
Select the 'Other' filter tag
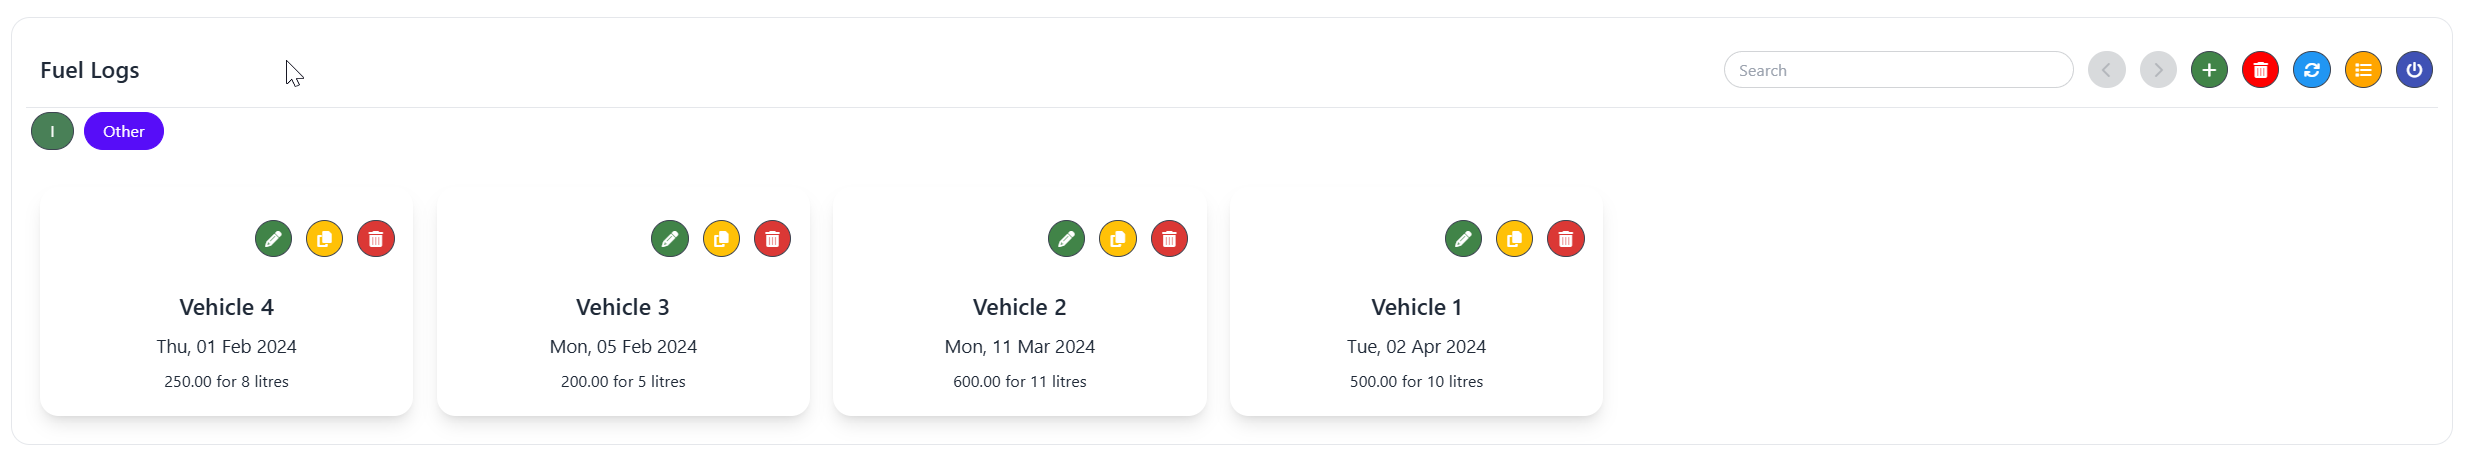[x=124, y=131]
